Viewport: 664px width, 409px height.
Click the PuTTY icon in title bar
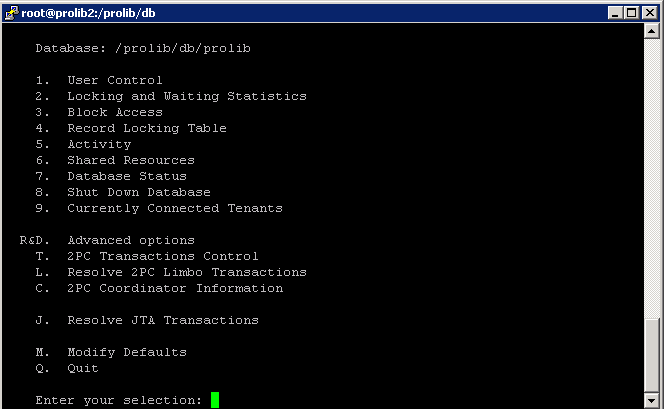pyautogui.click(x=11, y=13)
